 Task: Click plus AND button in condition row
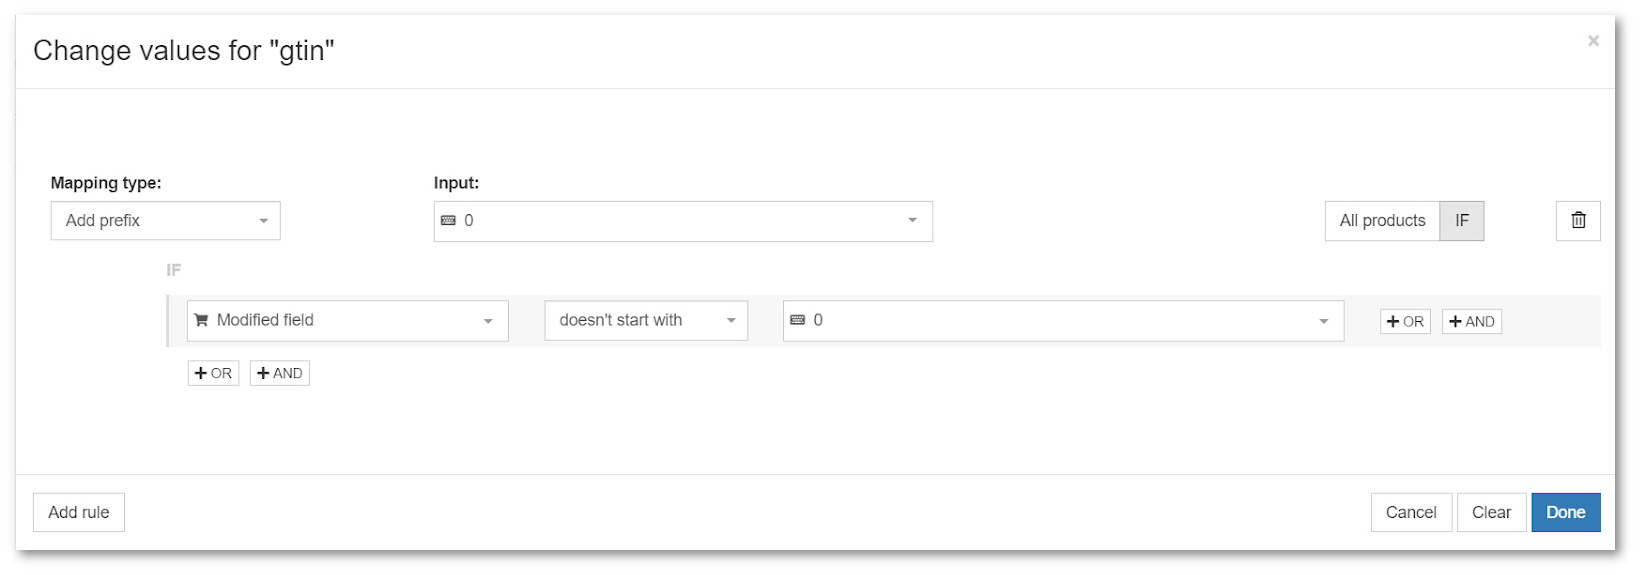(x=1472, y=321)
